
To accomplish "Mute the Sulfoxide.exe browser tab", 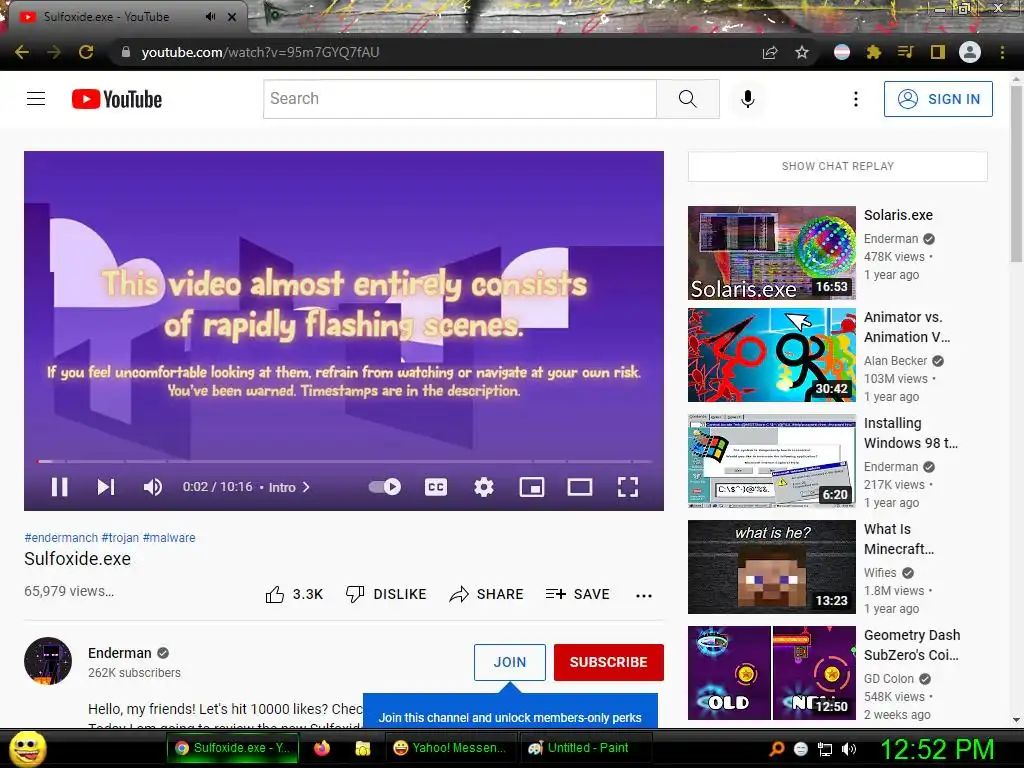I will 210,17.
